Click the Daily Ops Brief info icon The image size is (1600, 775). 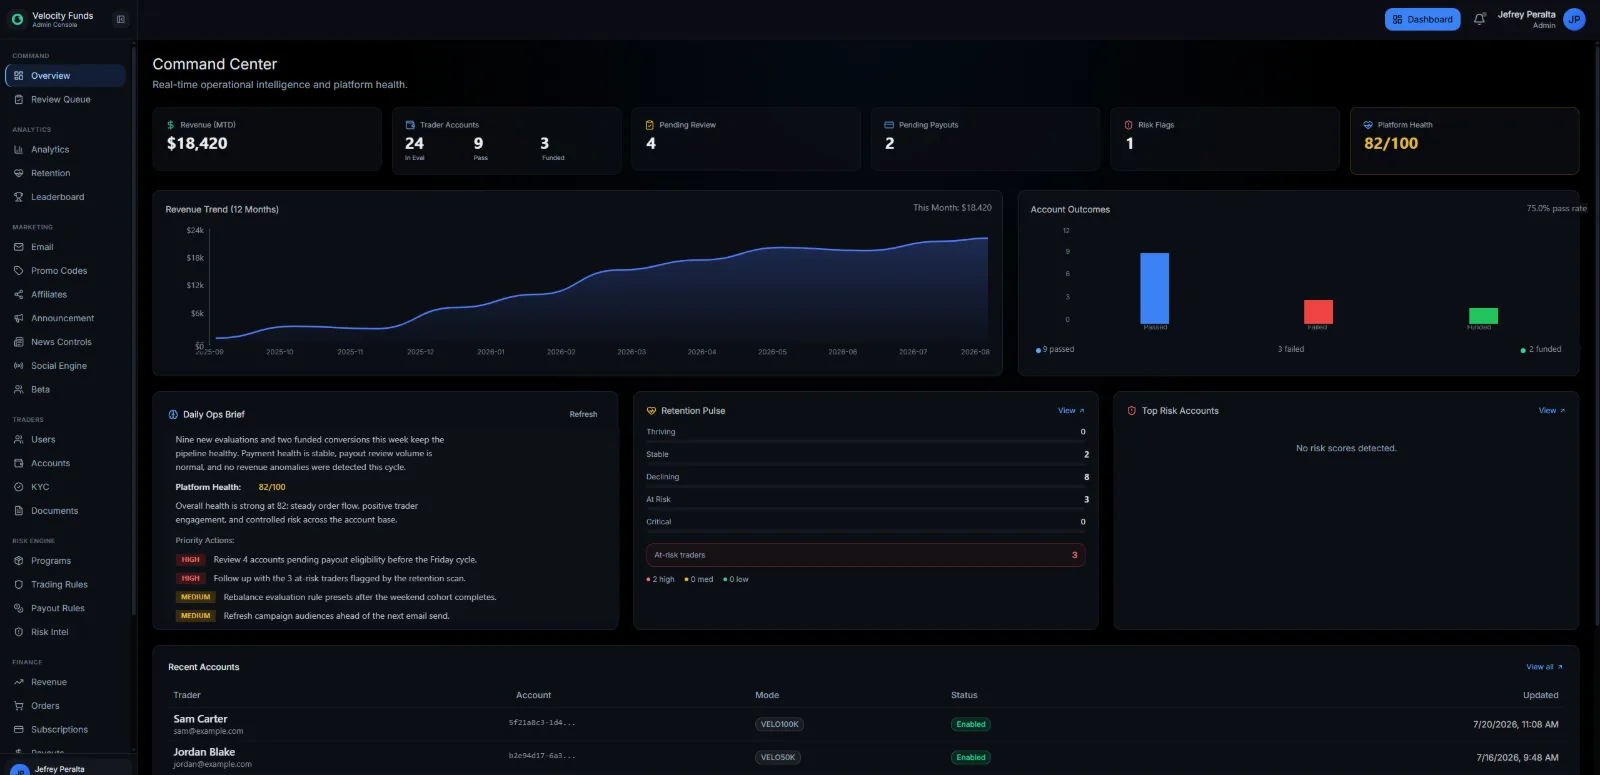[x=173, y=414]
